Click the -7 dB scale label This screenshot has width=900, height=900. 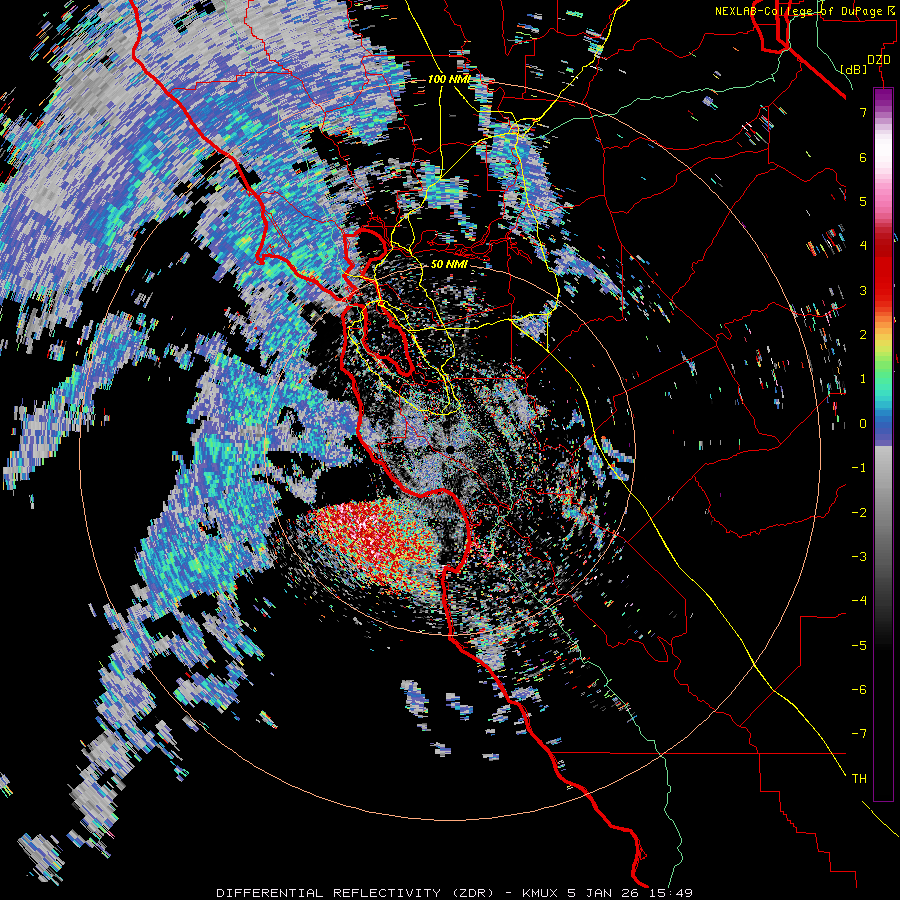point(859,734)
